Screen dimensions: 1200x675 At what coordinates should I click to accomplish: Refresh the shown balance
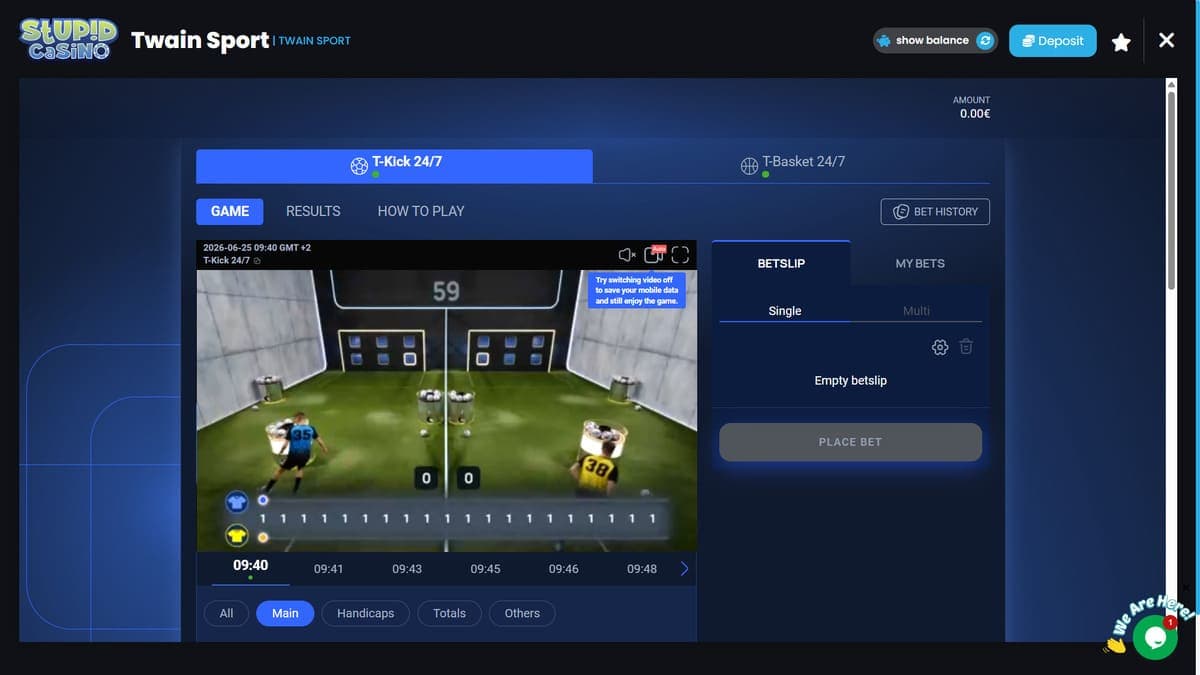coord(985,41)
